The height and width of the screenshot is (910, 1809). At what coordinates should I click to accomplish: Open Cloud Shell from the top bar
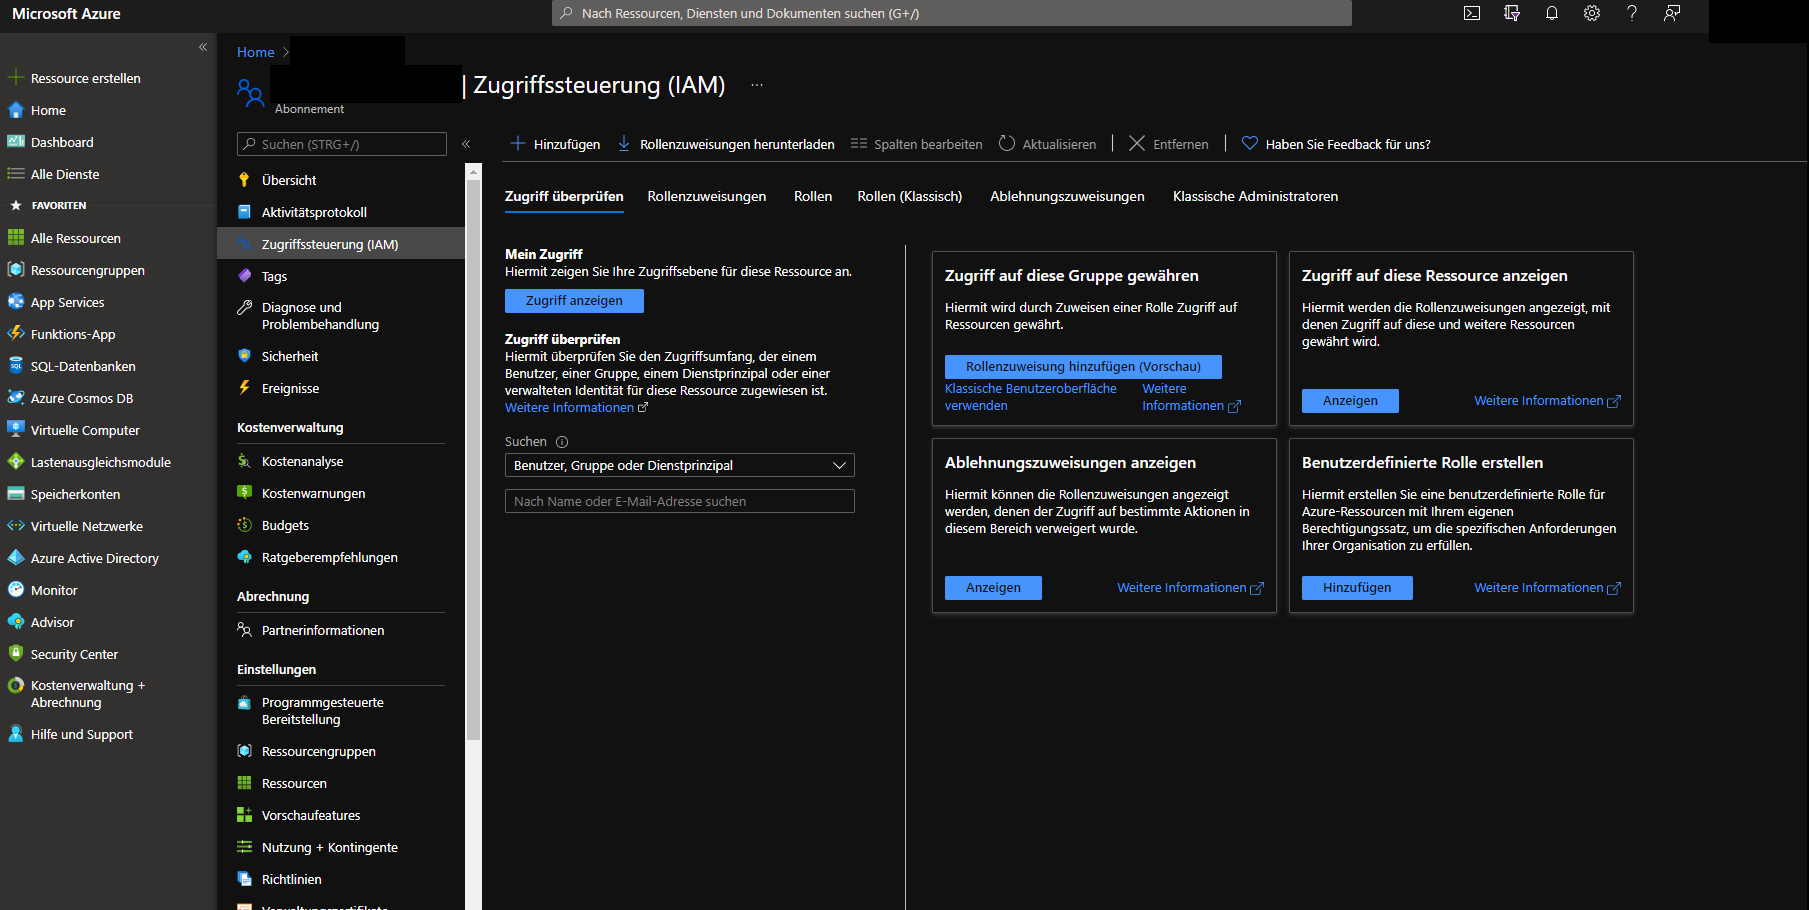tap(1472, 13)
